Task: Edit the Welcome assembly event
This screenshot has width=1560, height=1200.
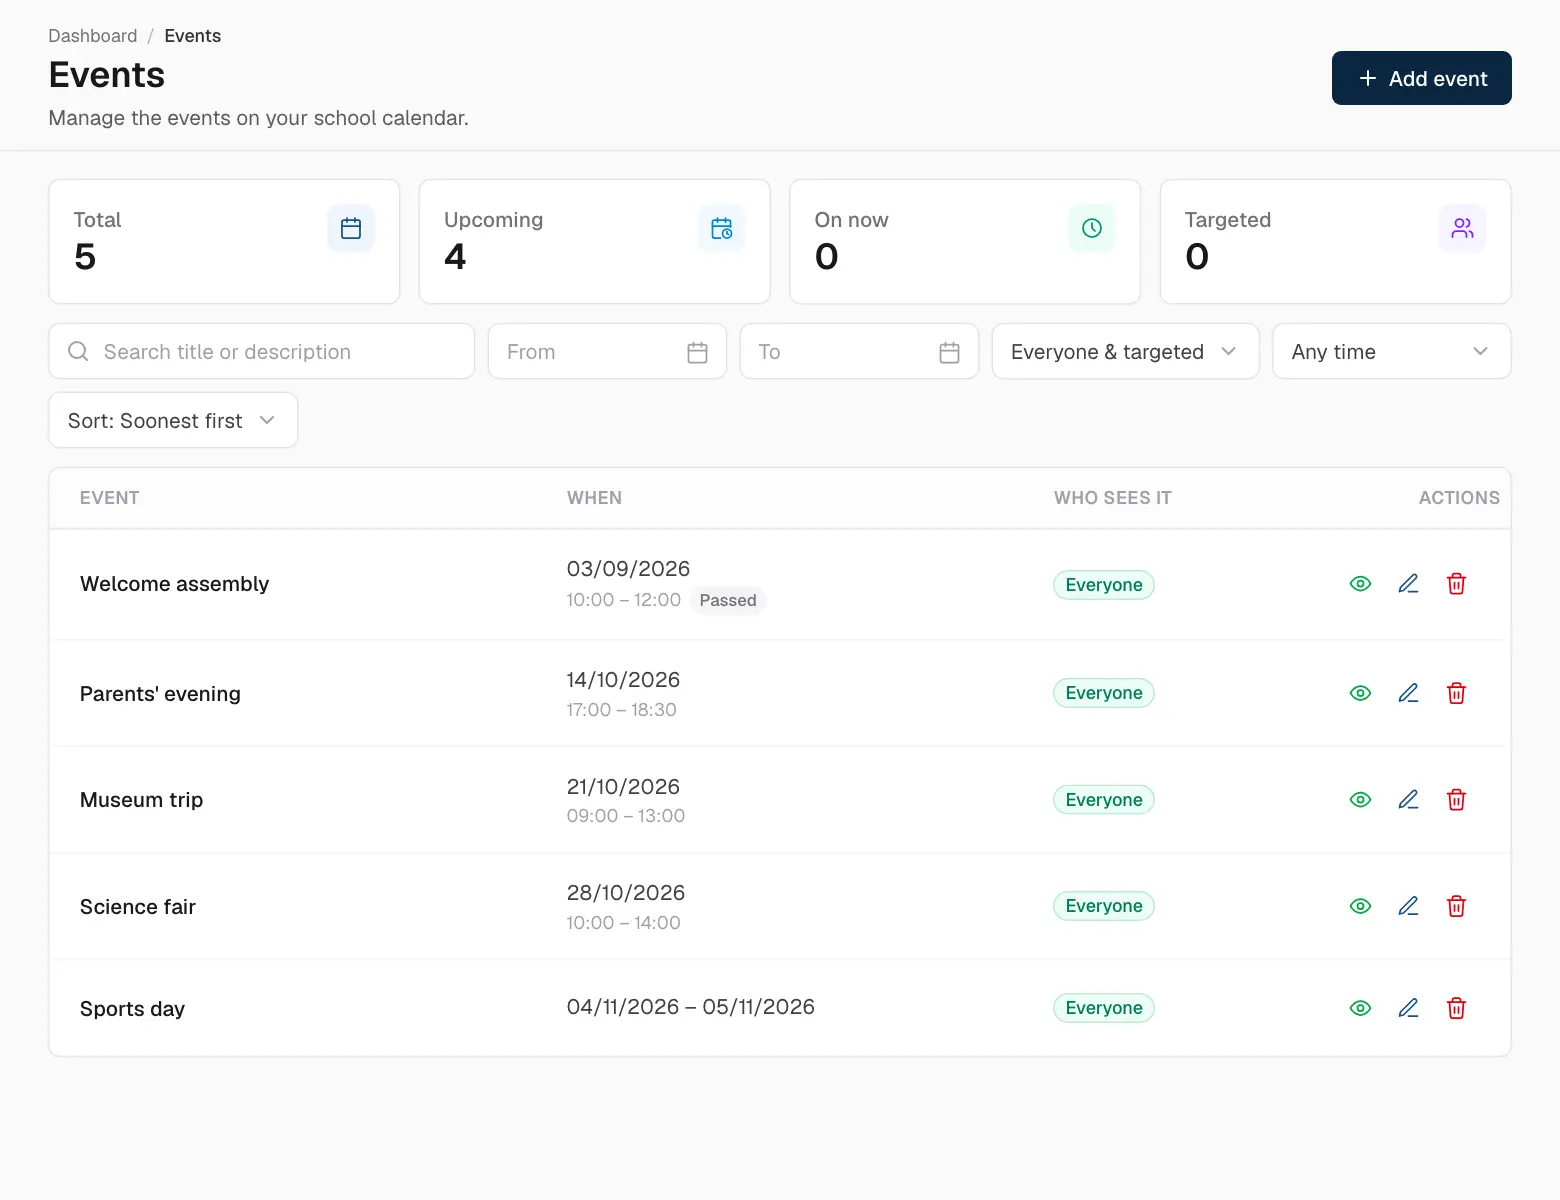Action: 1408,584
